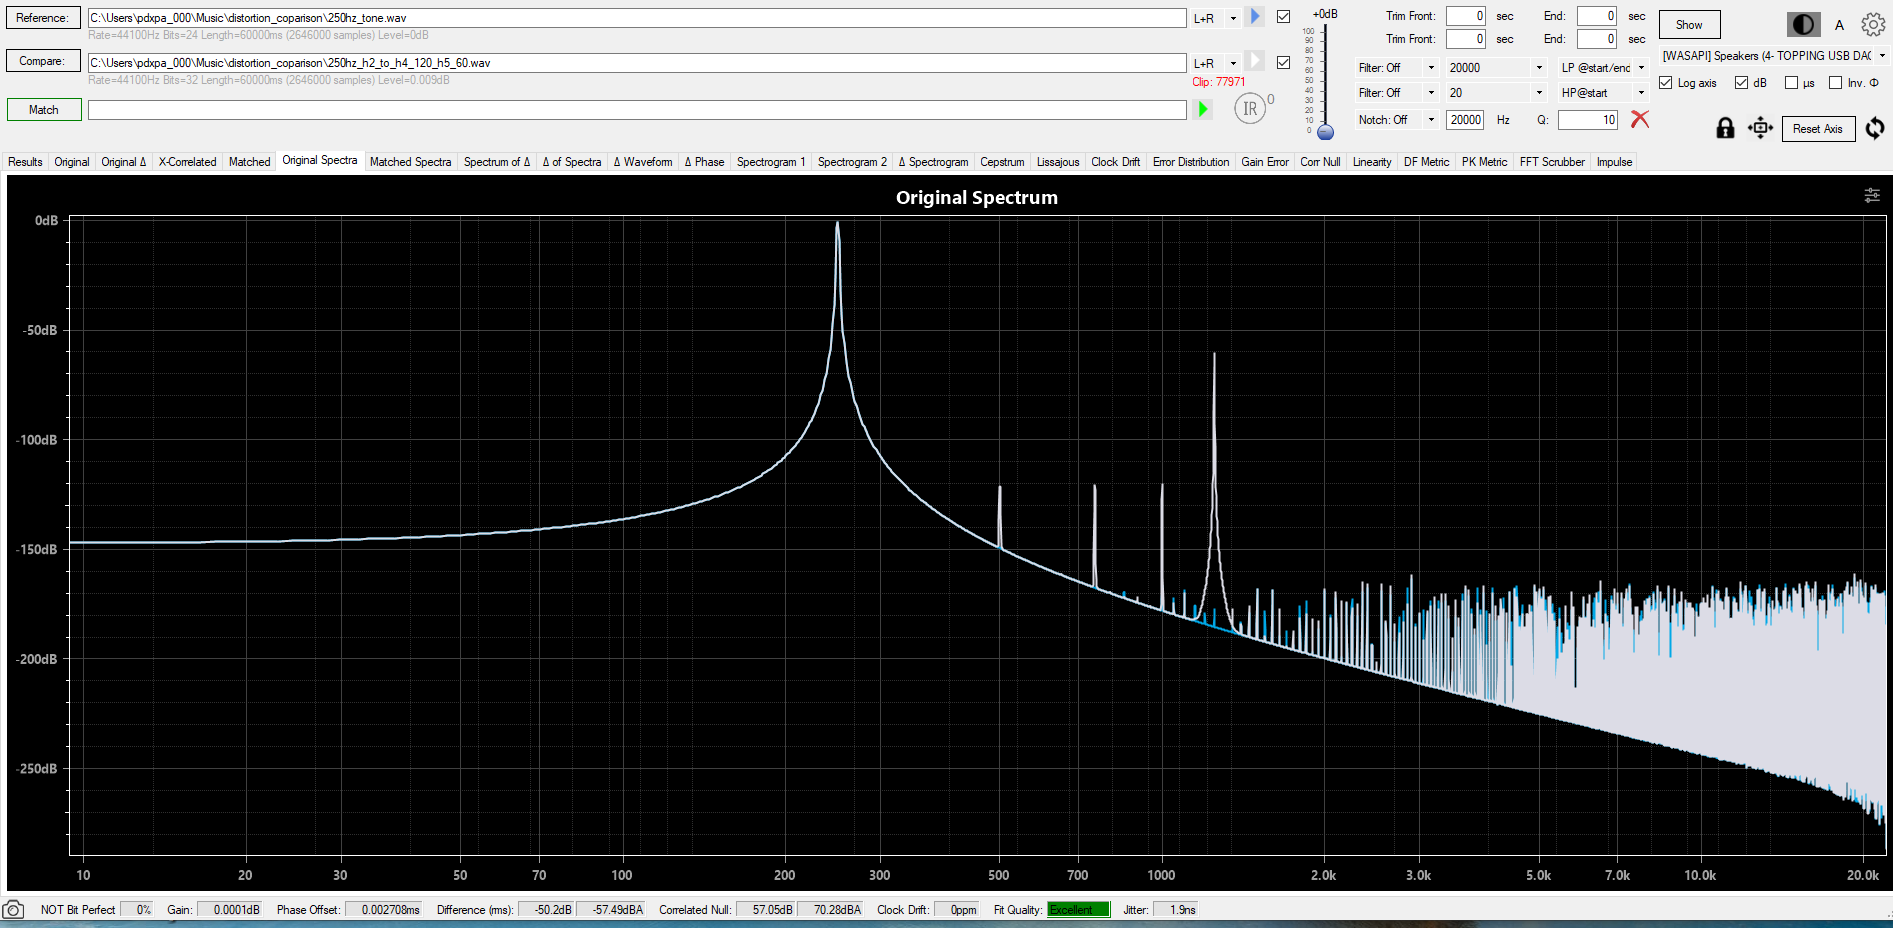Click the Gain value 0.0001dB
The image size is (1893, 928).
229,910
